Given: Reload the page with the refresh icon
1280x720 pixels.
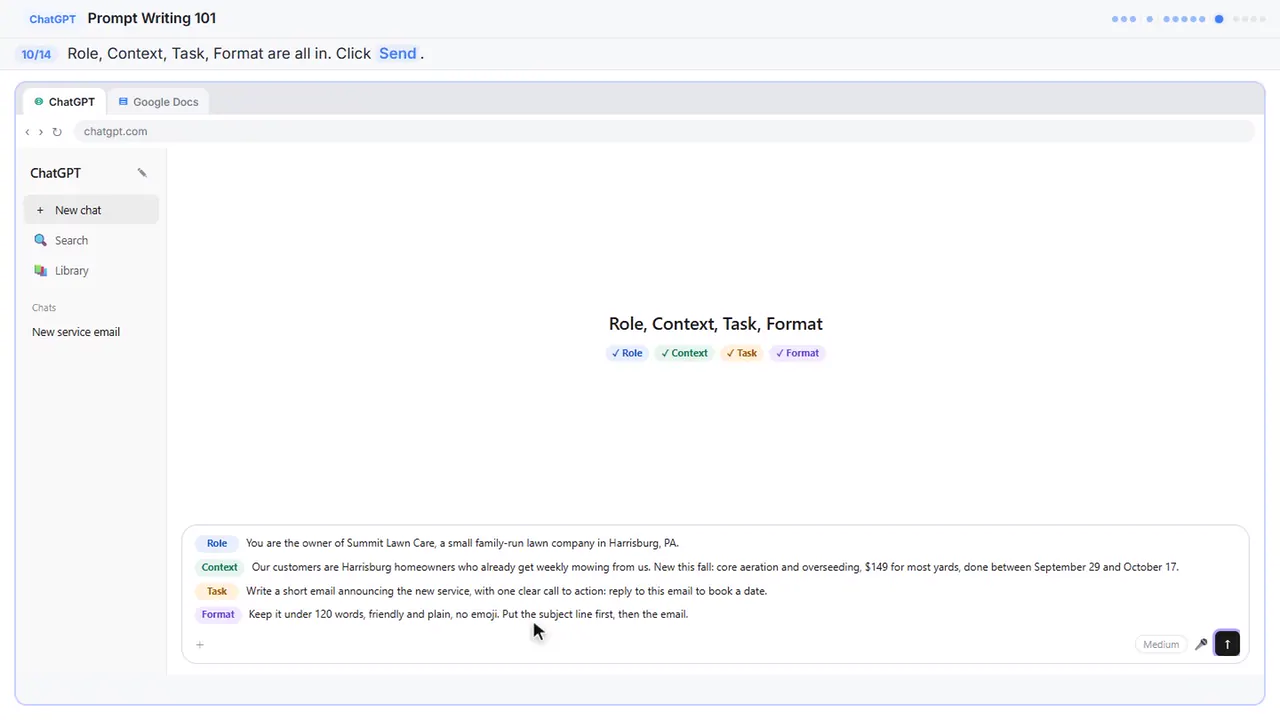Looking at the screenshot, I should click(57, 132).
